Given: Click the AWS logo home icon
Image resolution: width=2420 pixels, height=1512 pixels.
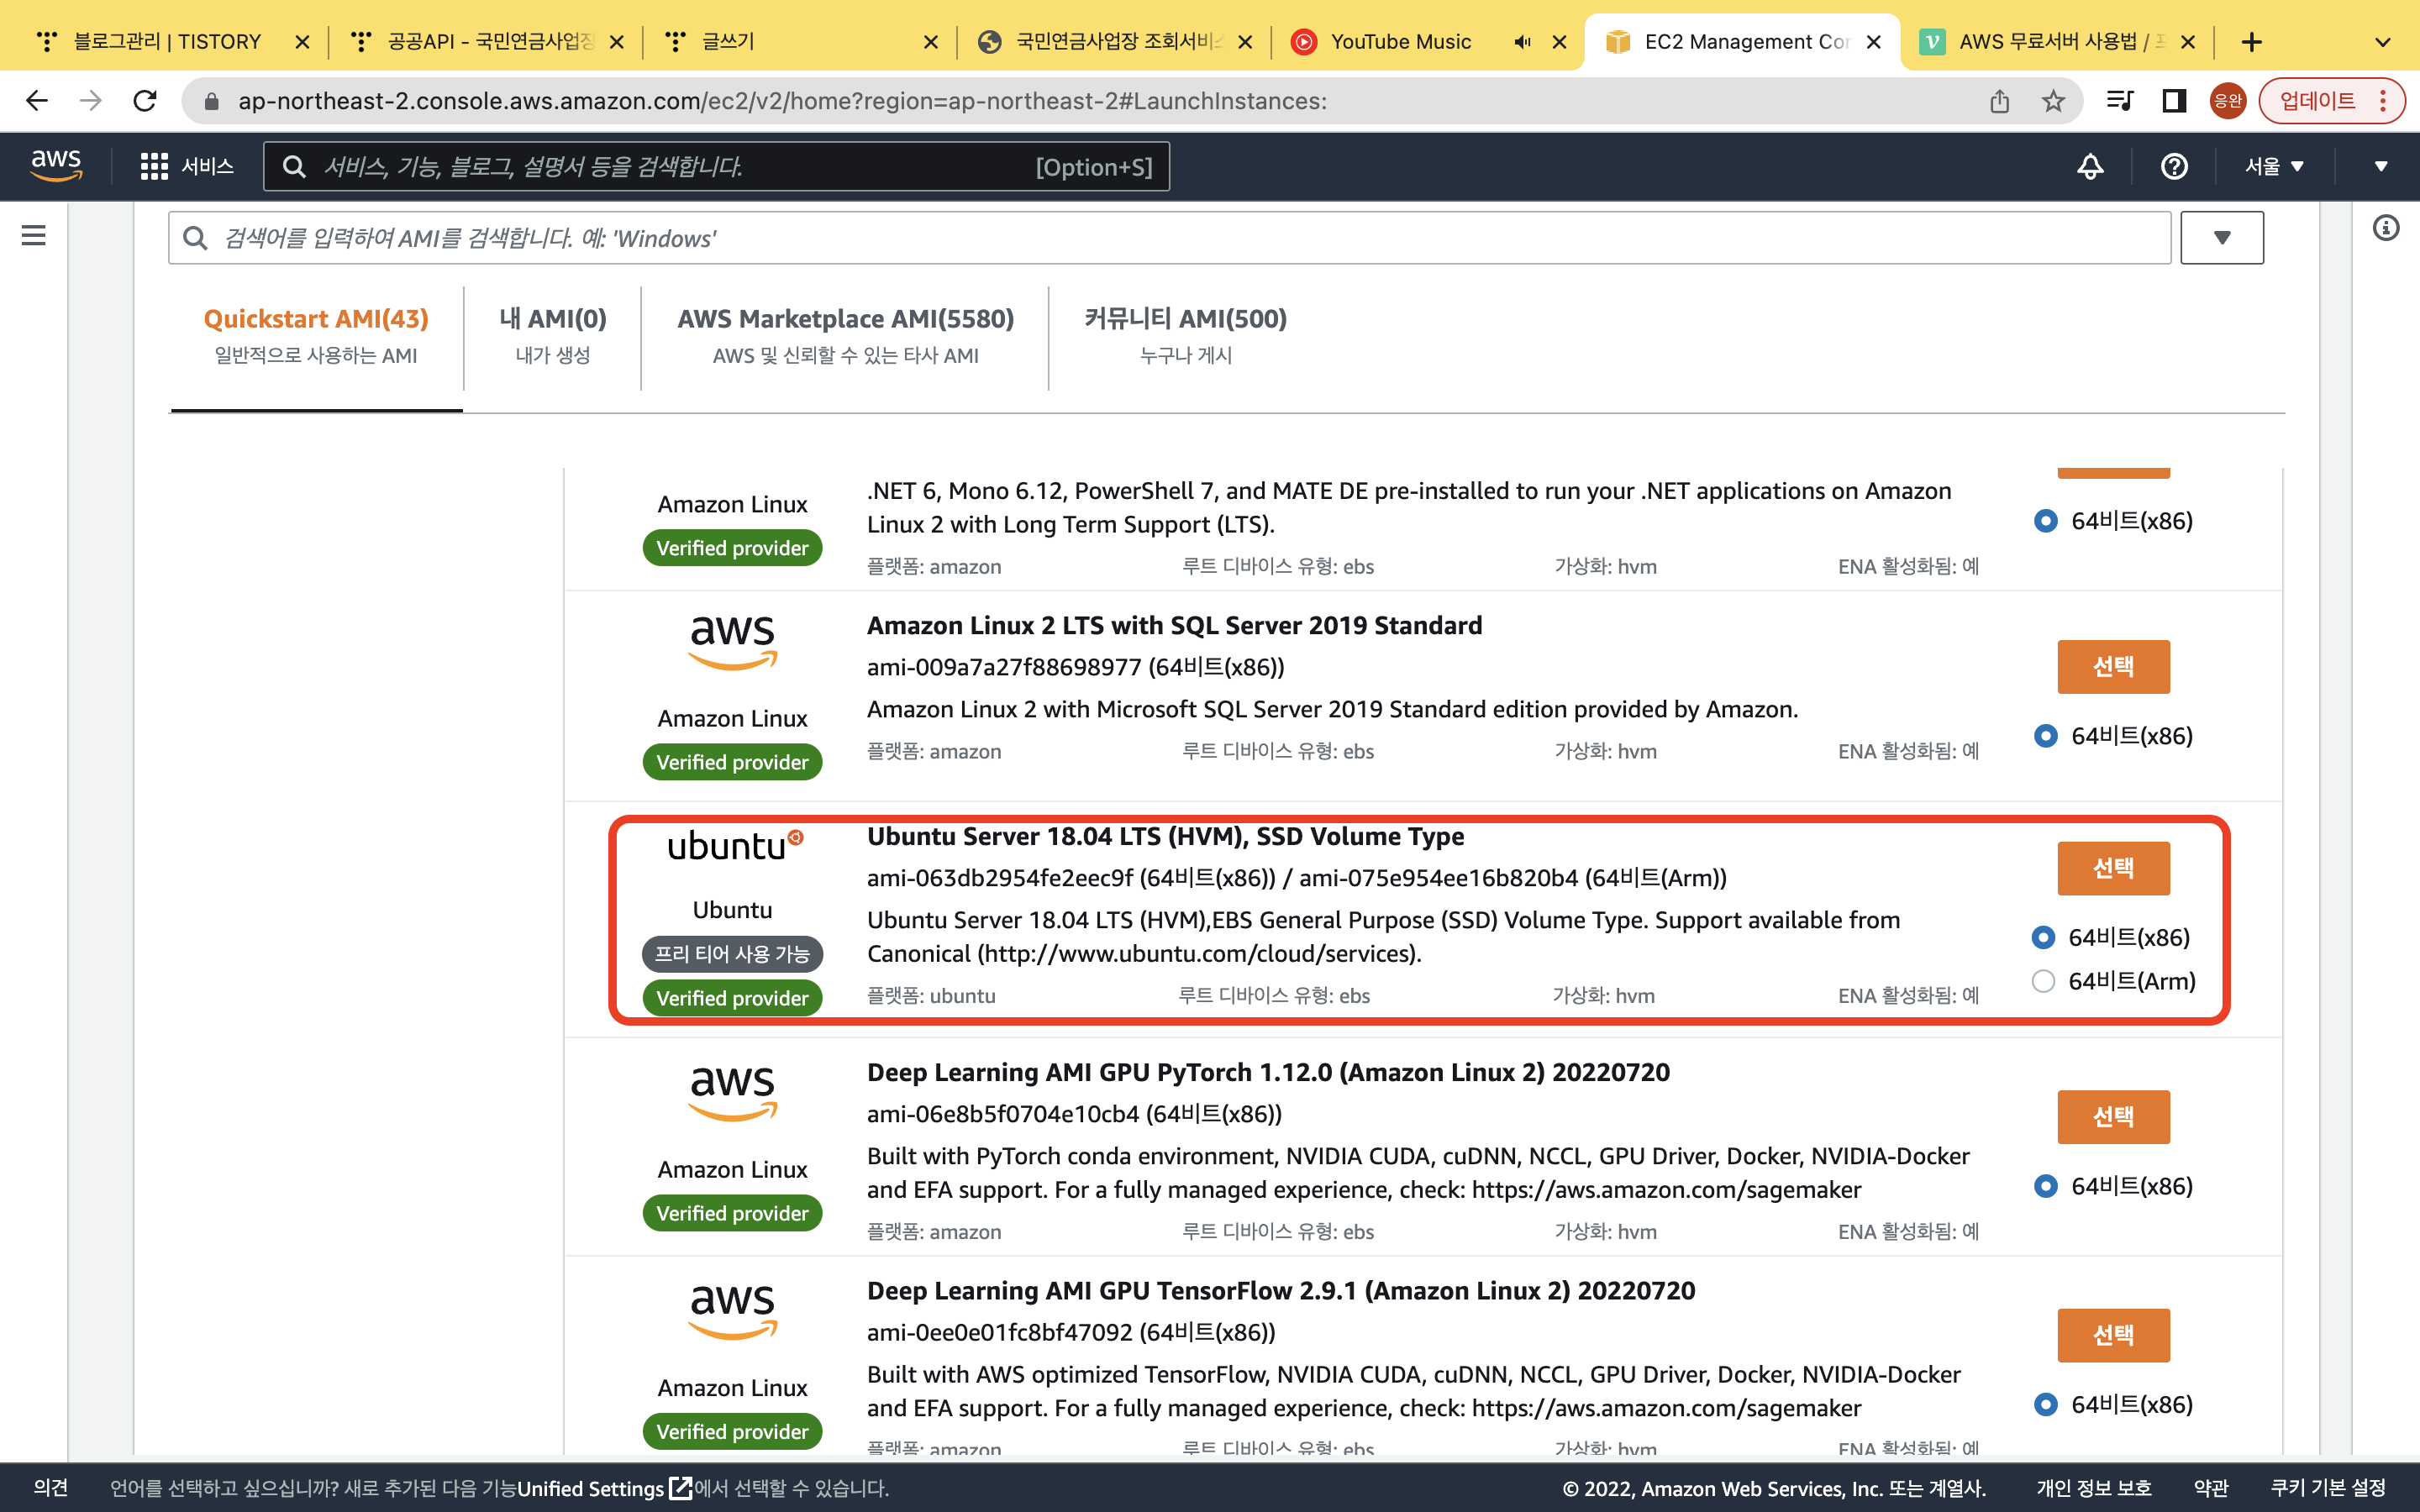Looking at the screenshot, I should pos(56,165).
